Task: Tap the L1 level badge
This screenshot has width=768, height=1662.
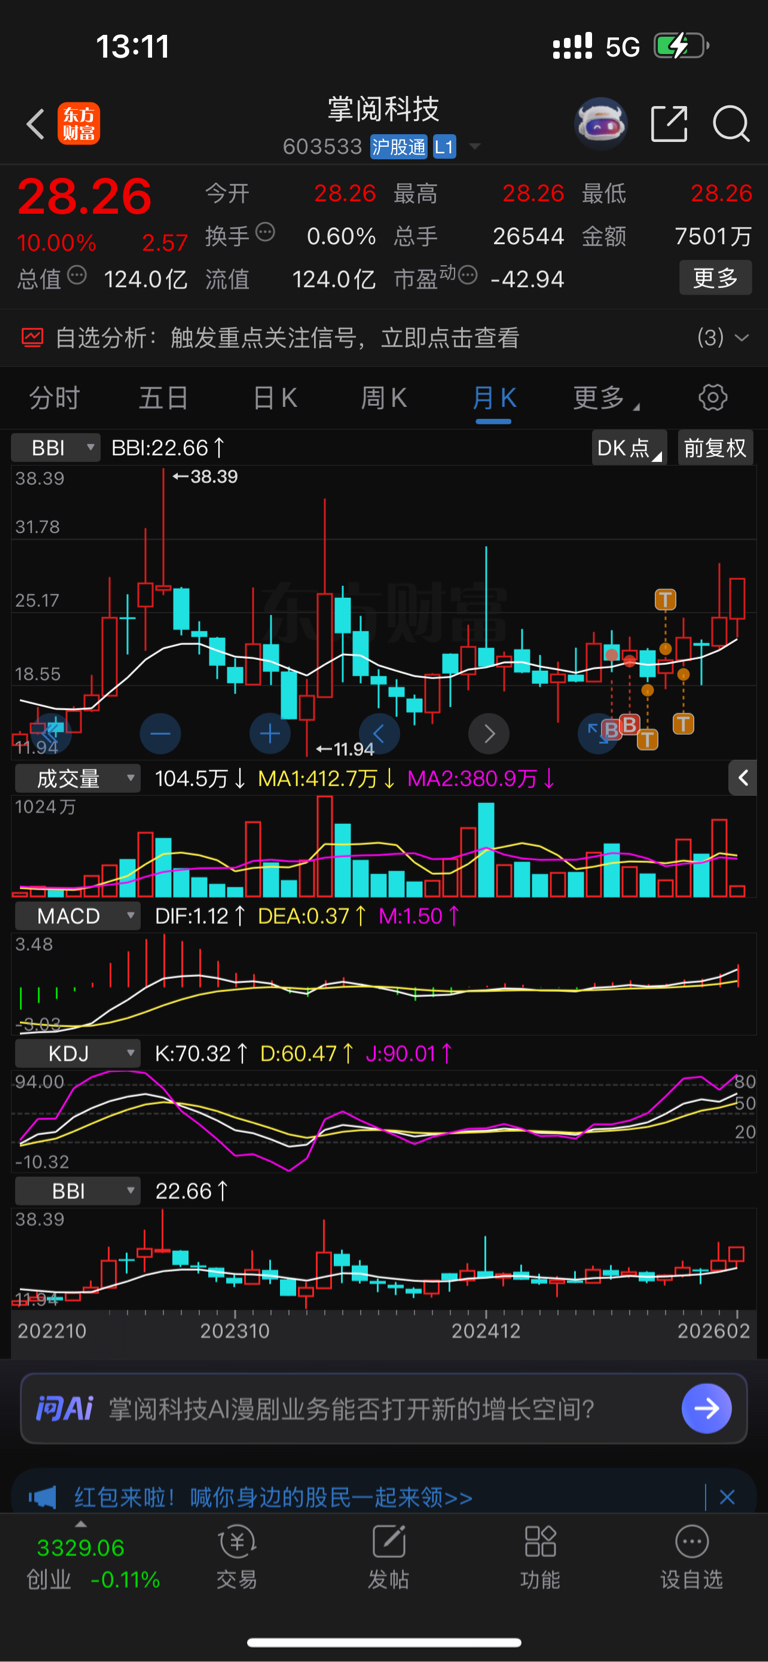Action: tap(444, 147)
